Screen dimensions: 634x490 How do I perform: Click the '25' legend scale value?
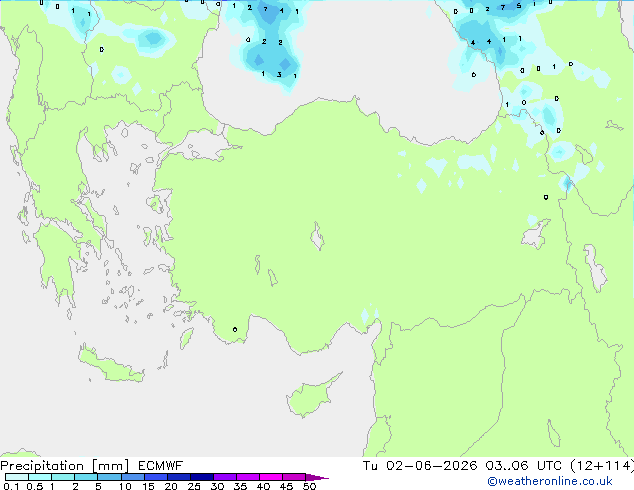(194, 486)
